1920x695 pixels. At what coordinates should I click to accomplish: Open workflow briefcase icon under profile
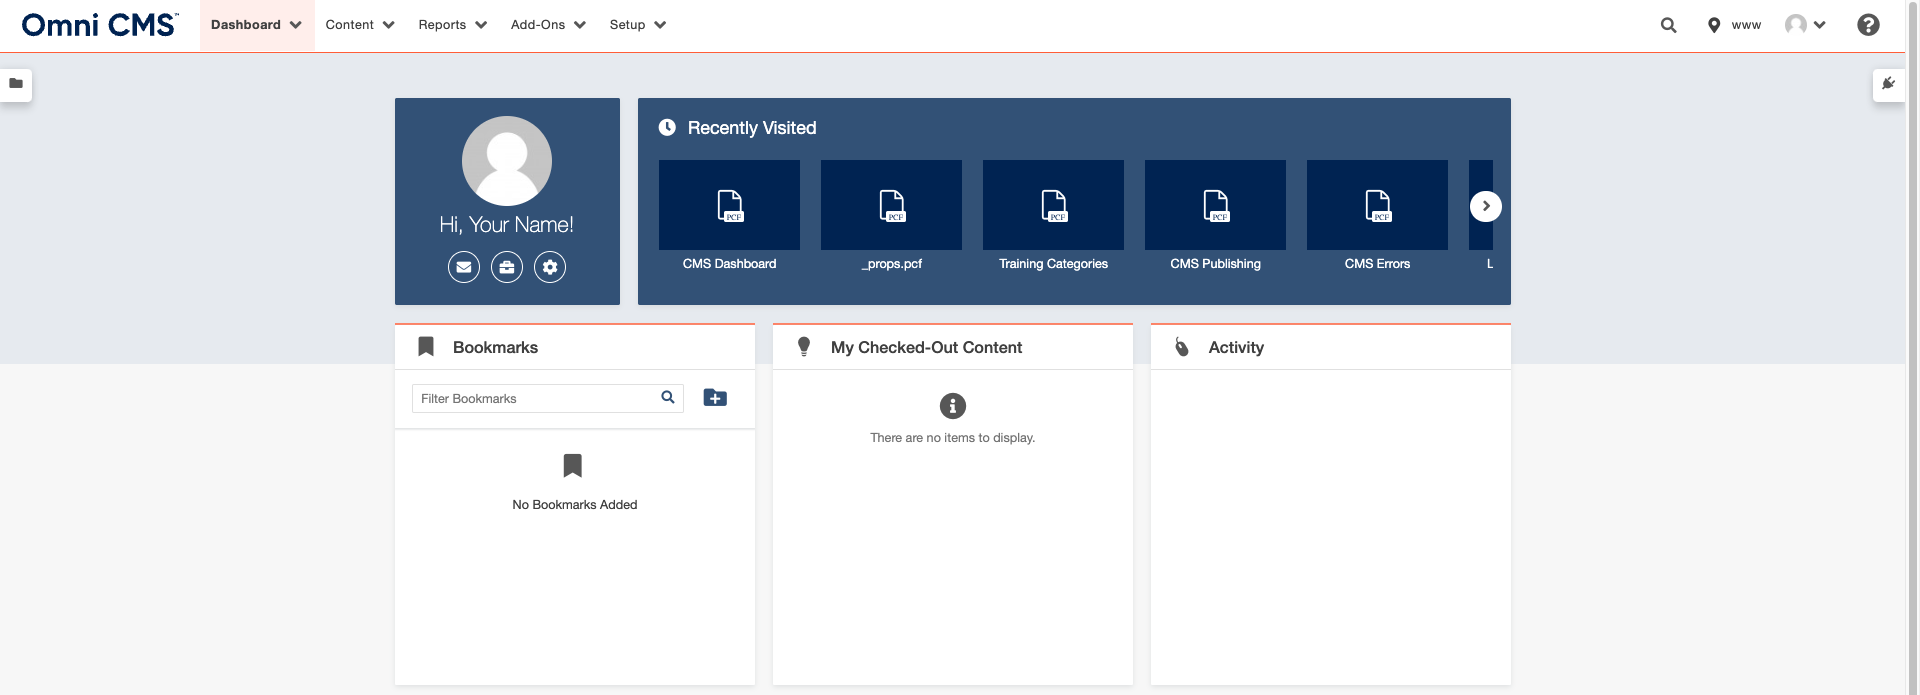pyautogui.click(x=507, y=267)
